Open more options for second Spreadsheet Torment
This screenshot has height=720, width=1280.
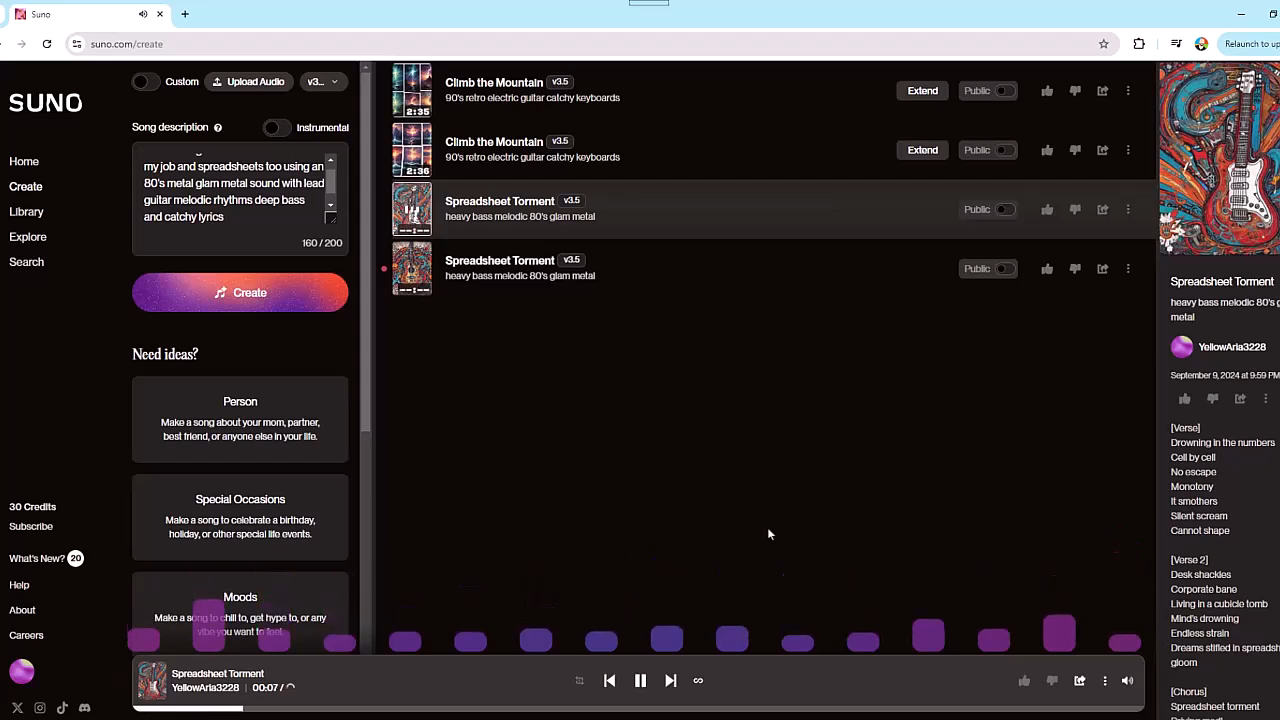1128,268
